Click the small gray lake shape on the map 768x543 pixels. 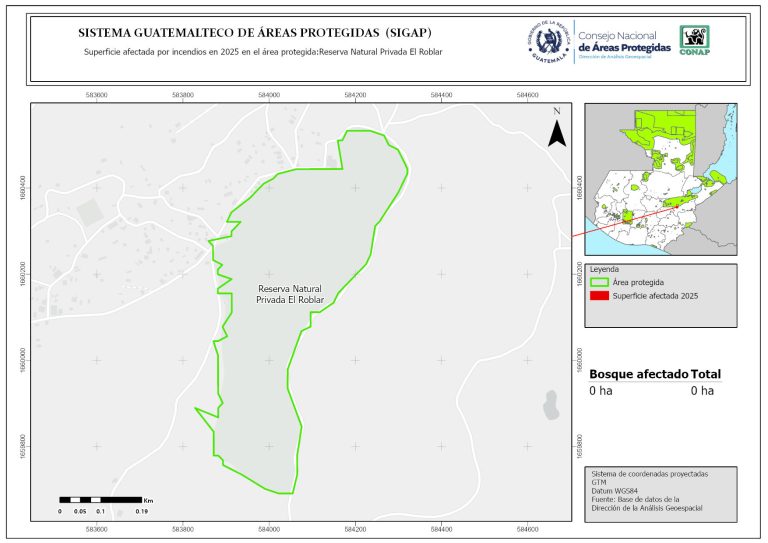[549, 404]
